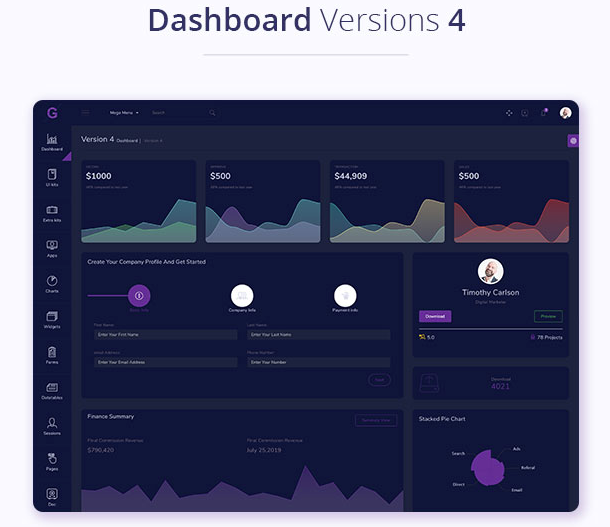Select the Payment Info step
This screenshot has height=527, width=610.
(345, 295)
